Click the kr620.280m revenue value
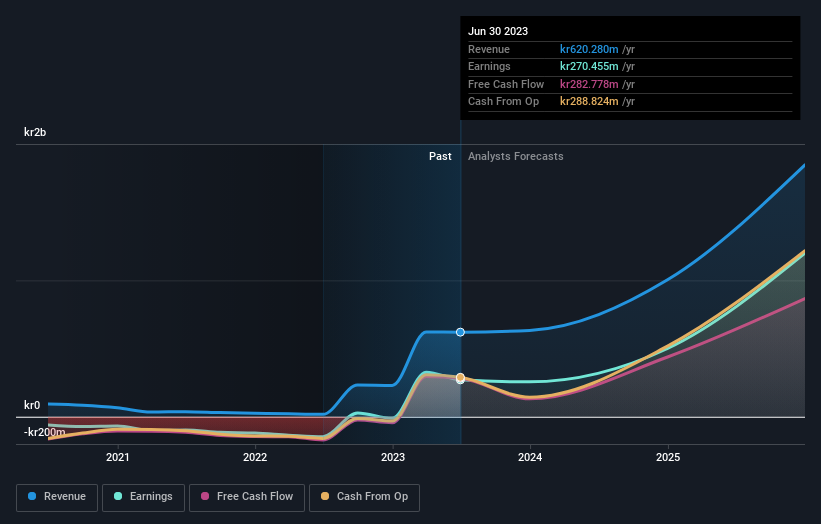 pyautogui.click(x=589, y=49)
